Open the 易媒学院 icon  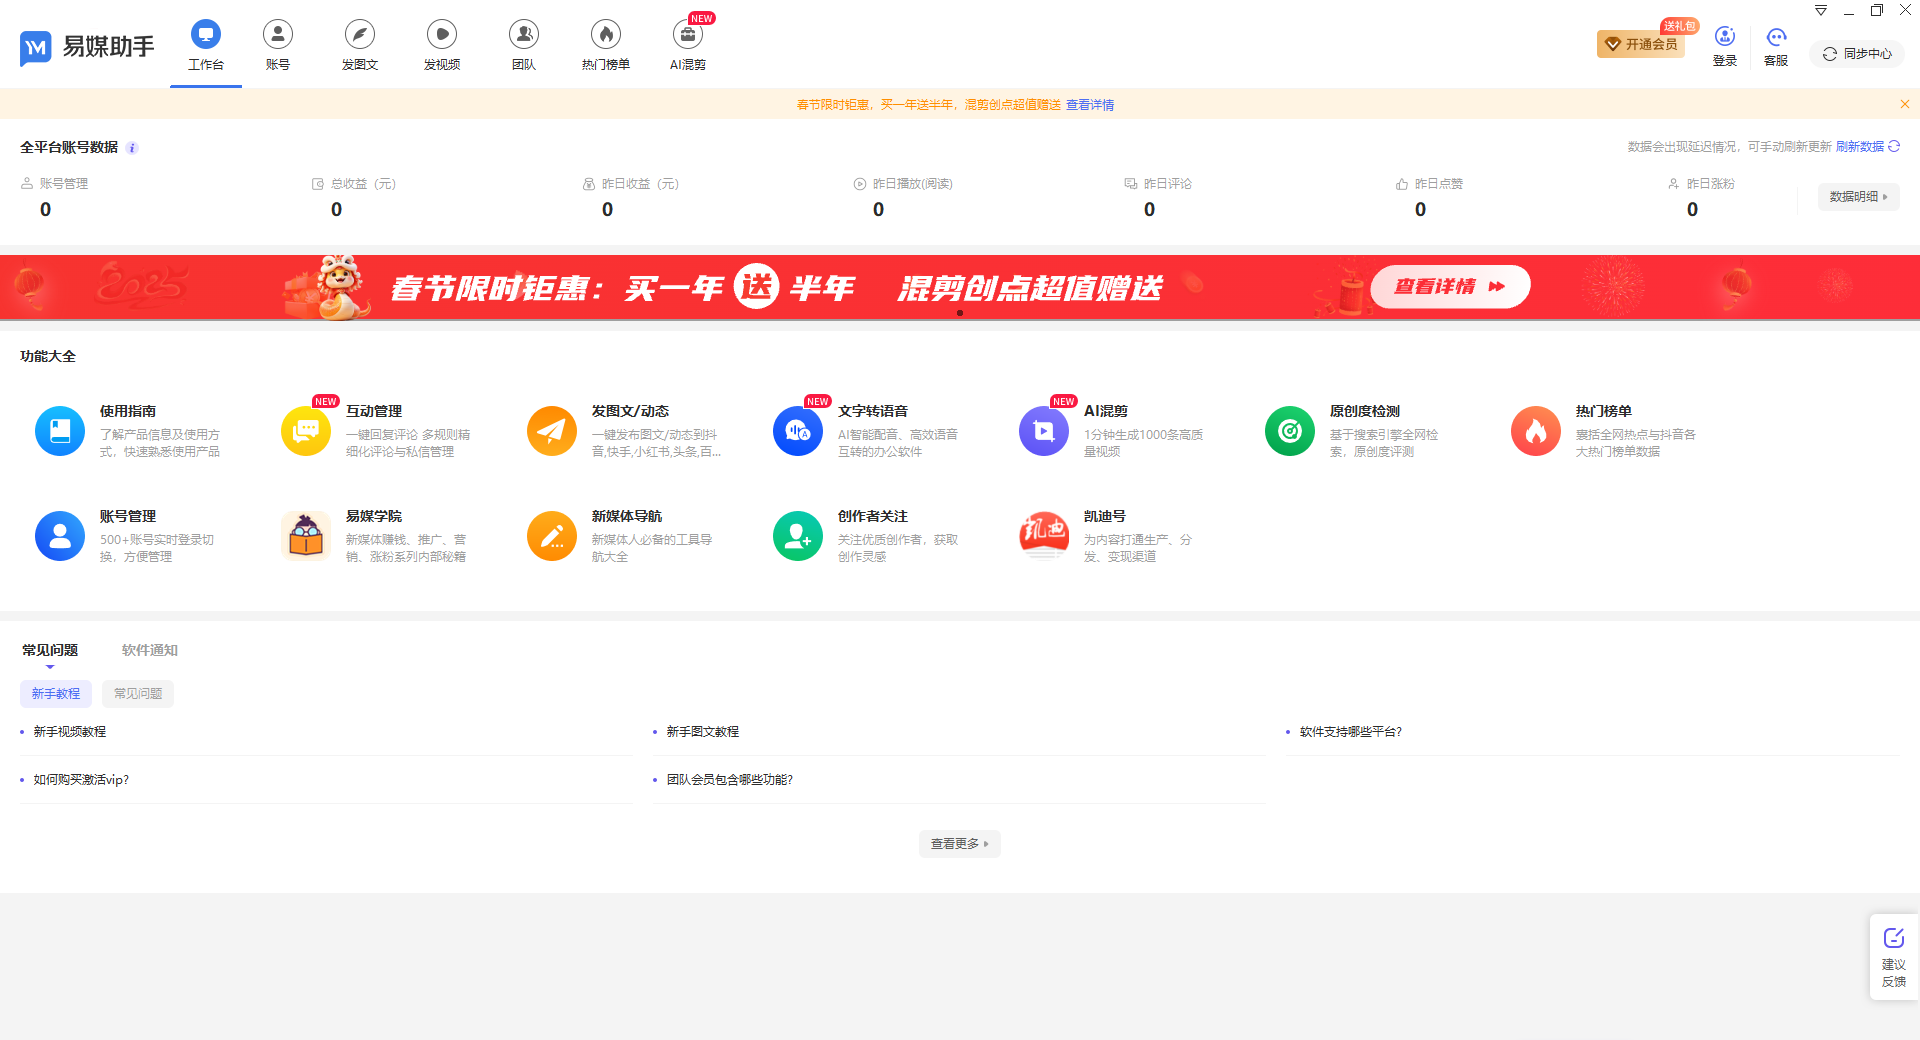306,536
